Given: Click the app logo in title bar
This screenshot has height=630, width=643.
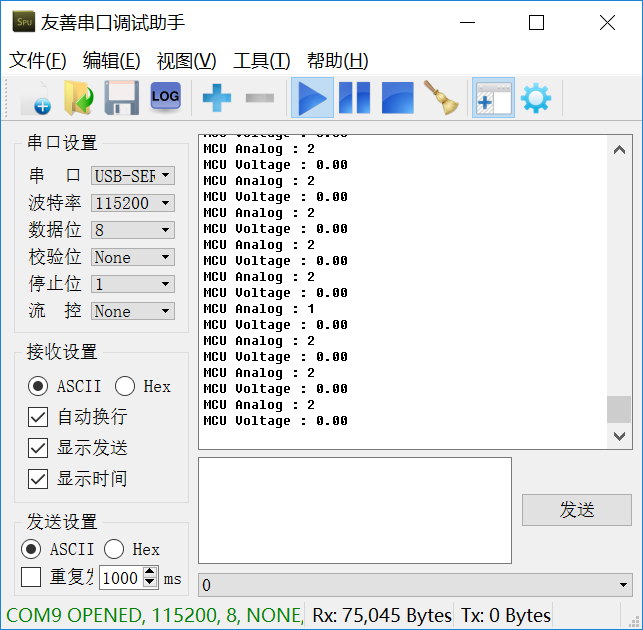Looking at the screenshot, I should (x=24, y=22).
